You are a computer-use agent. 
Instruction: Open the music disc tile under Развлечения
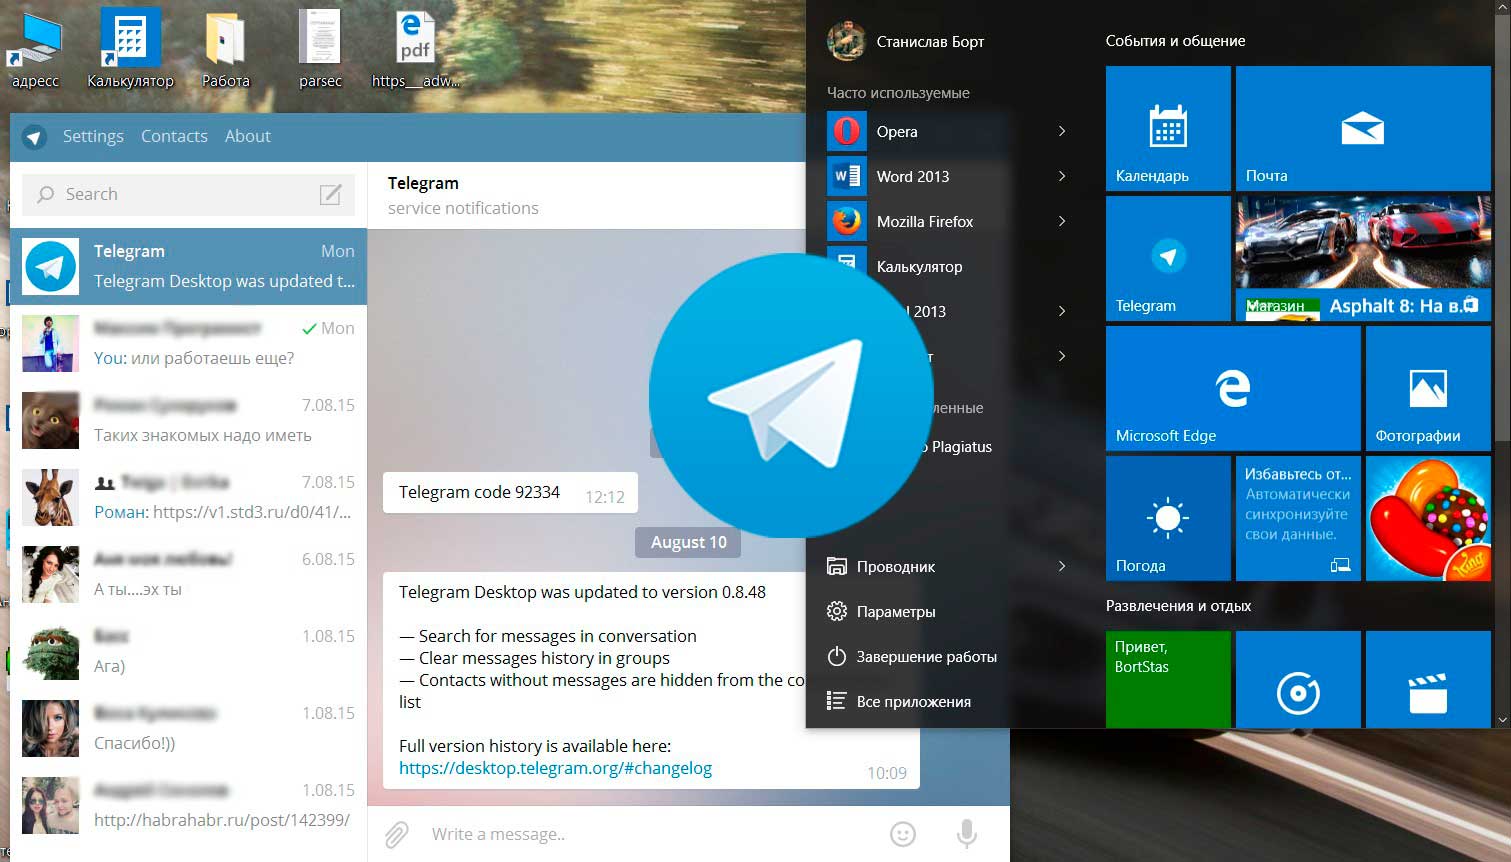pyautogui.click(x=1298, y=679)
